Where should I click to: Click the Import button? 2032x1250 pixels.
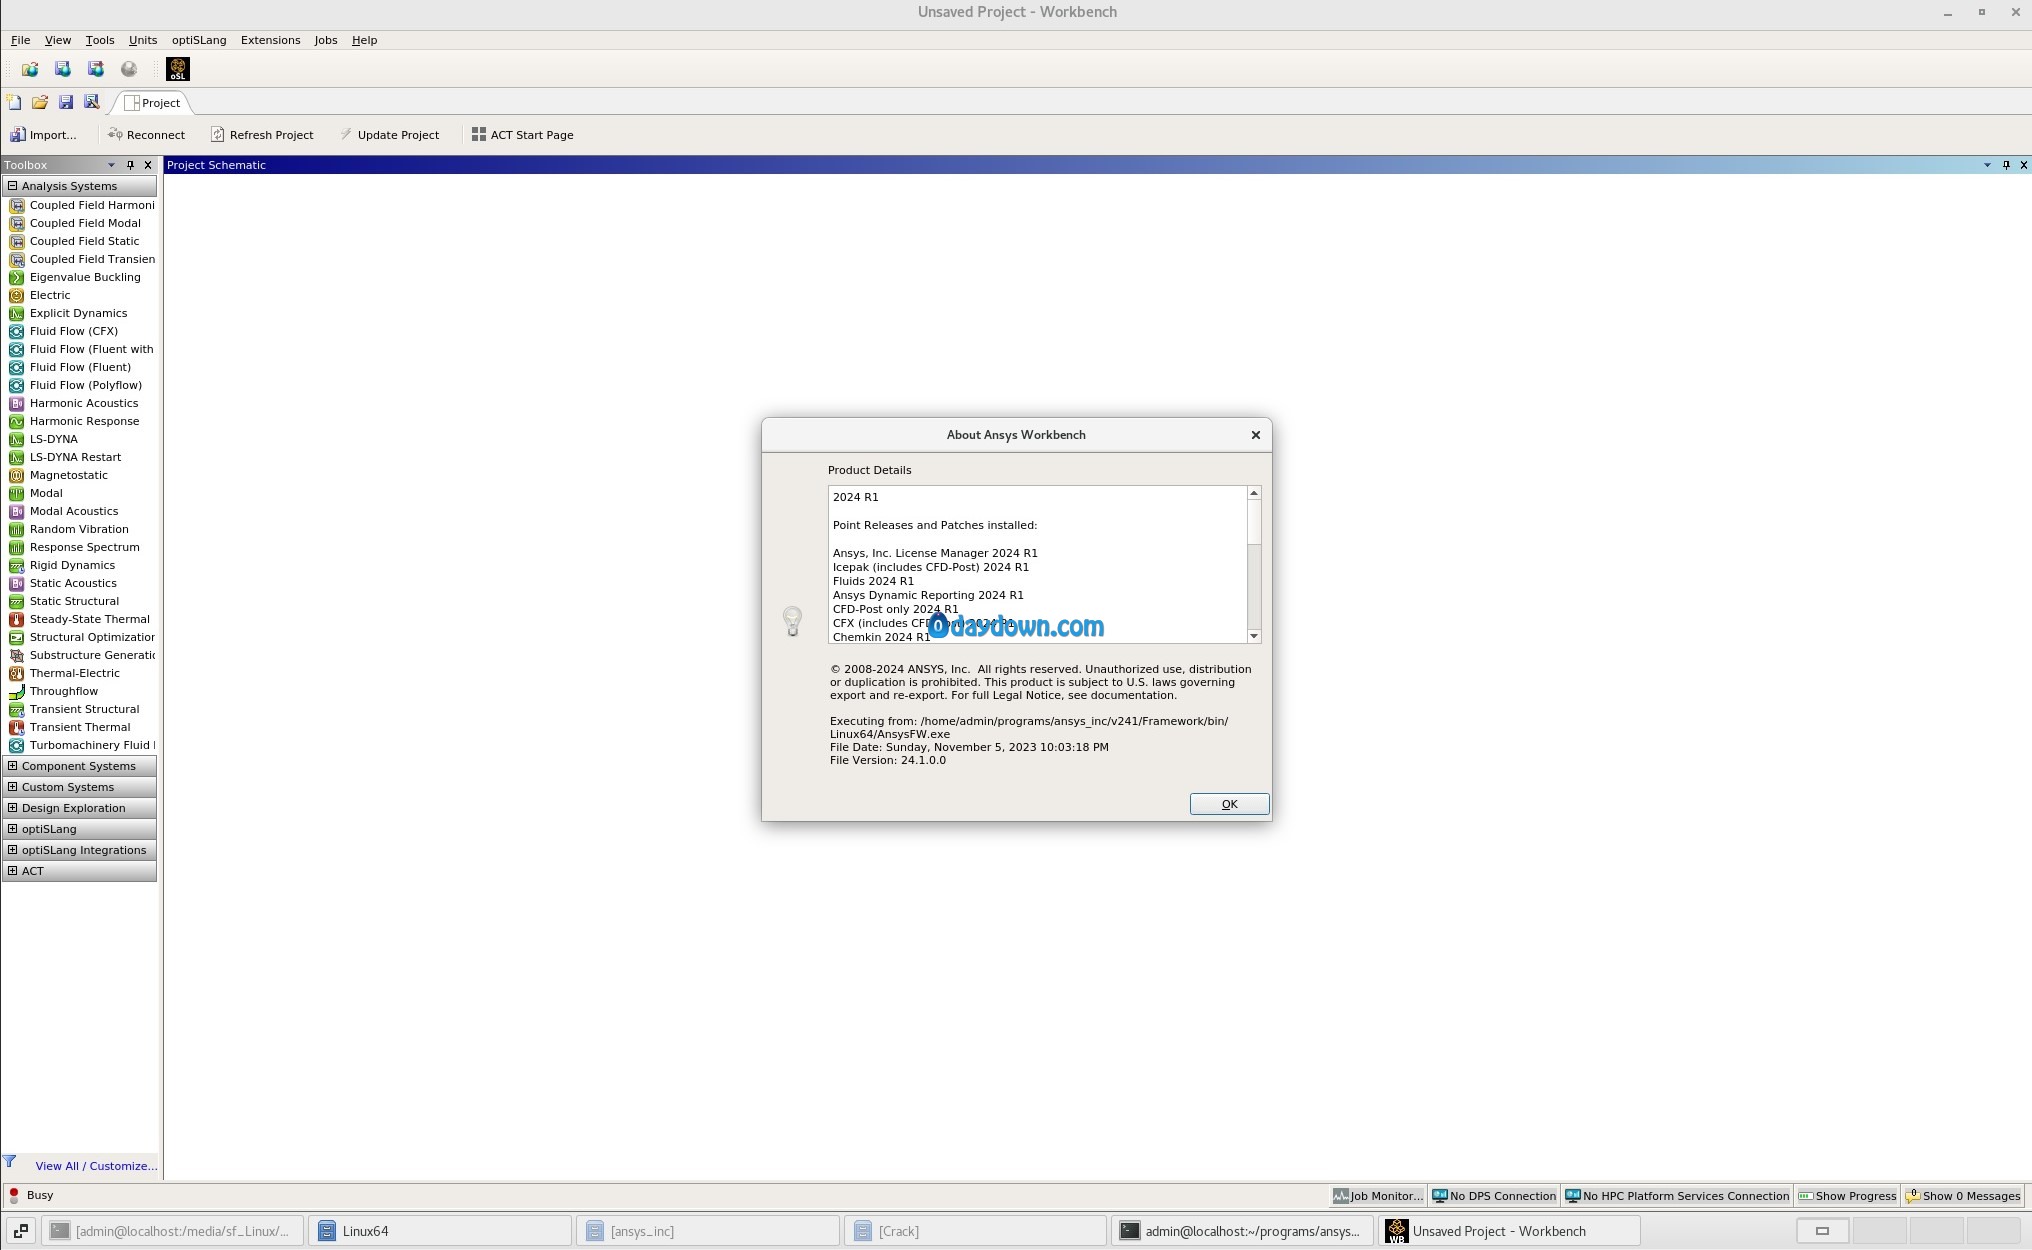44,135
